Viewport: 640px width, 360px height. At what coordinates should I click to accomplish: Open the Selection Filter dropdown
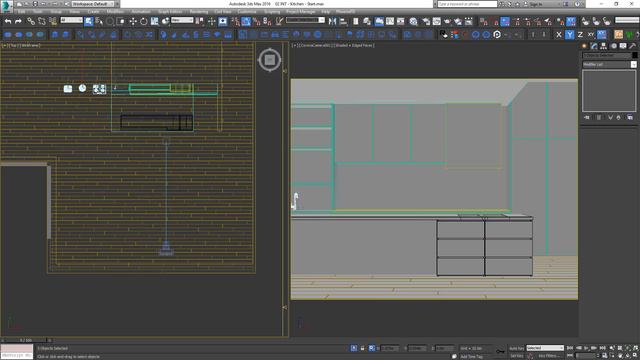(71, 20)
